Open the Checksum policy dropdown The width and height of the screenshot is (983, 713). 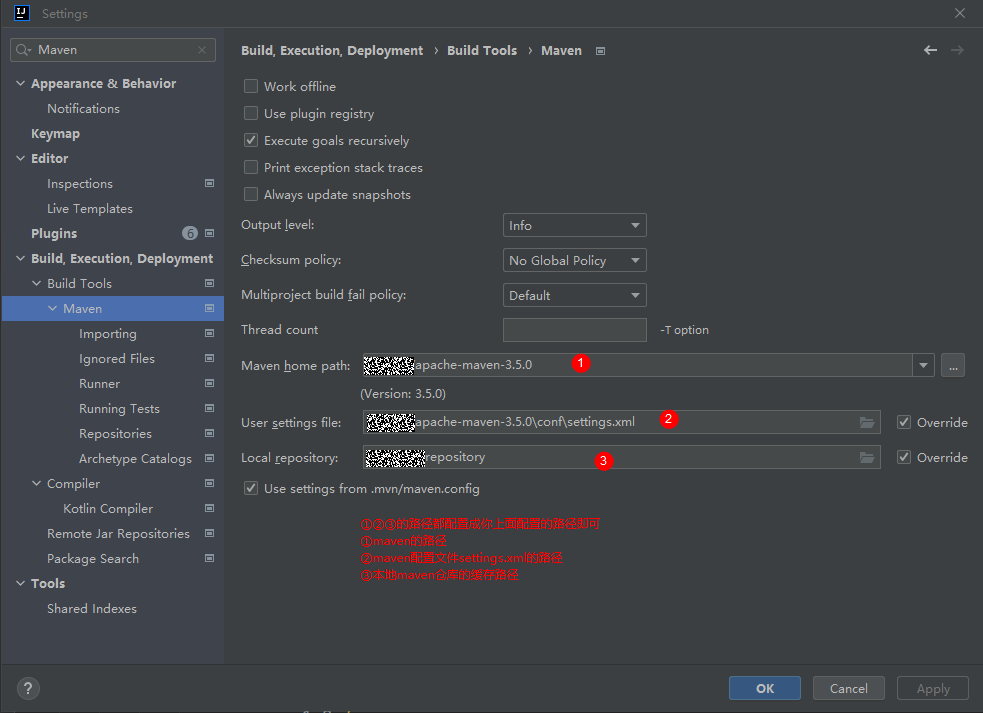(574, 260)
